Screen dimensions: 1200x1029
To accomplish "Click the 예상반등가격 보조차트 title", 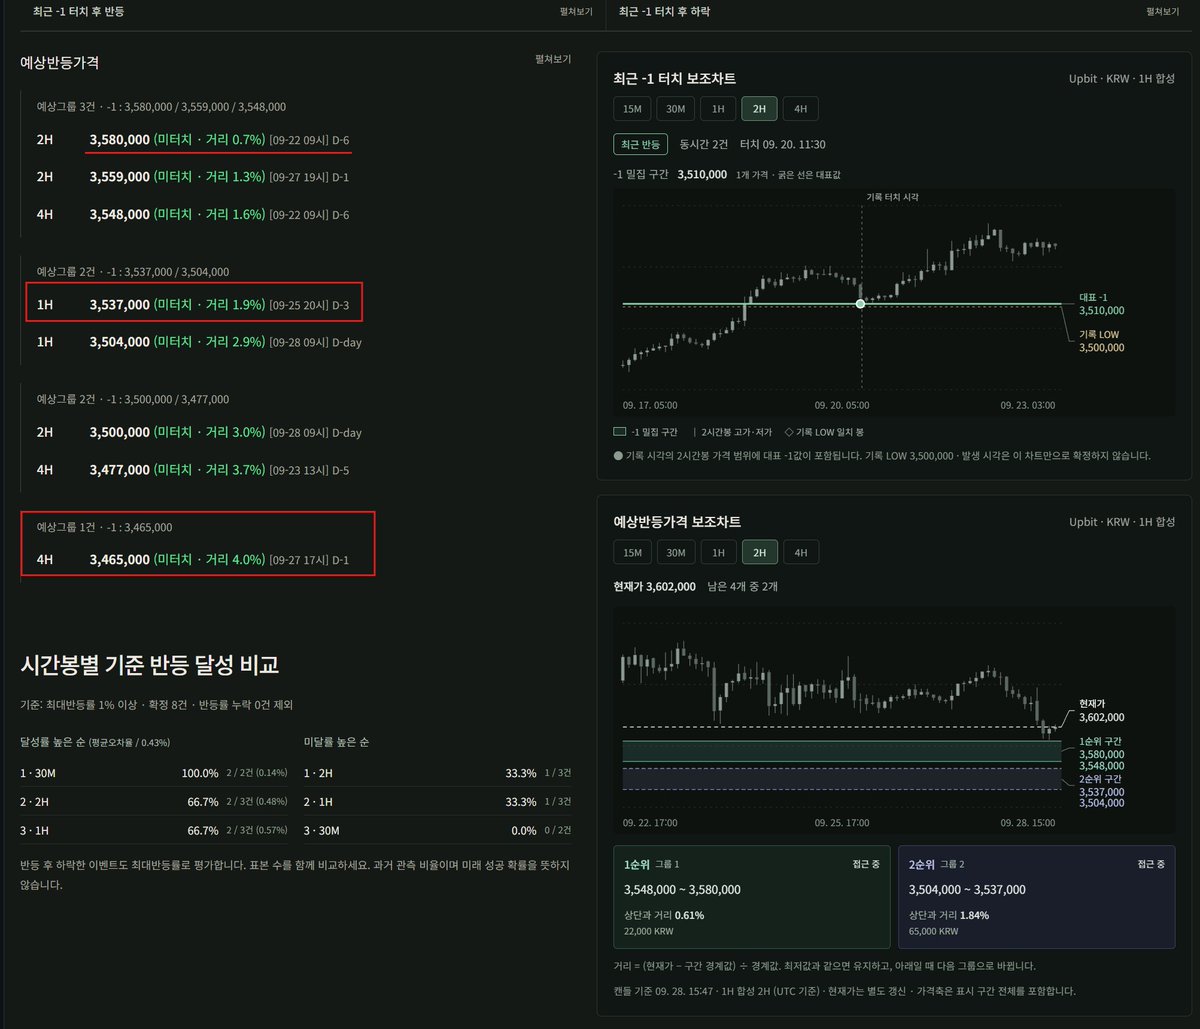I will click(677, 522).
